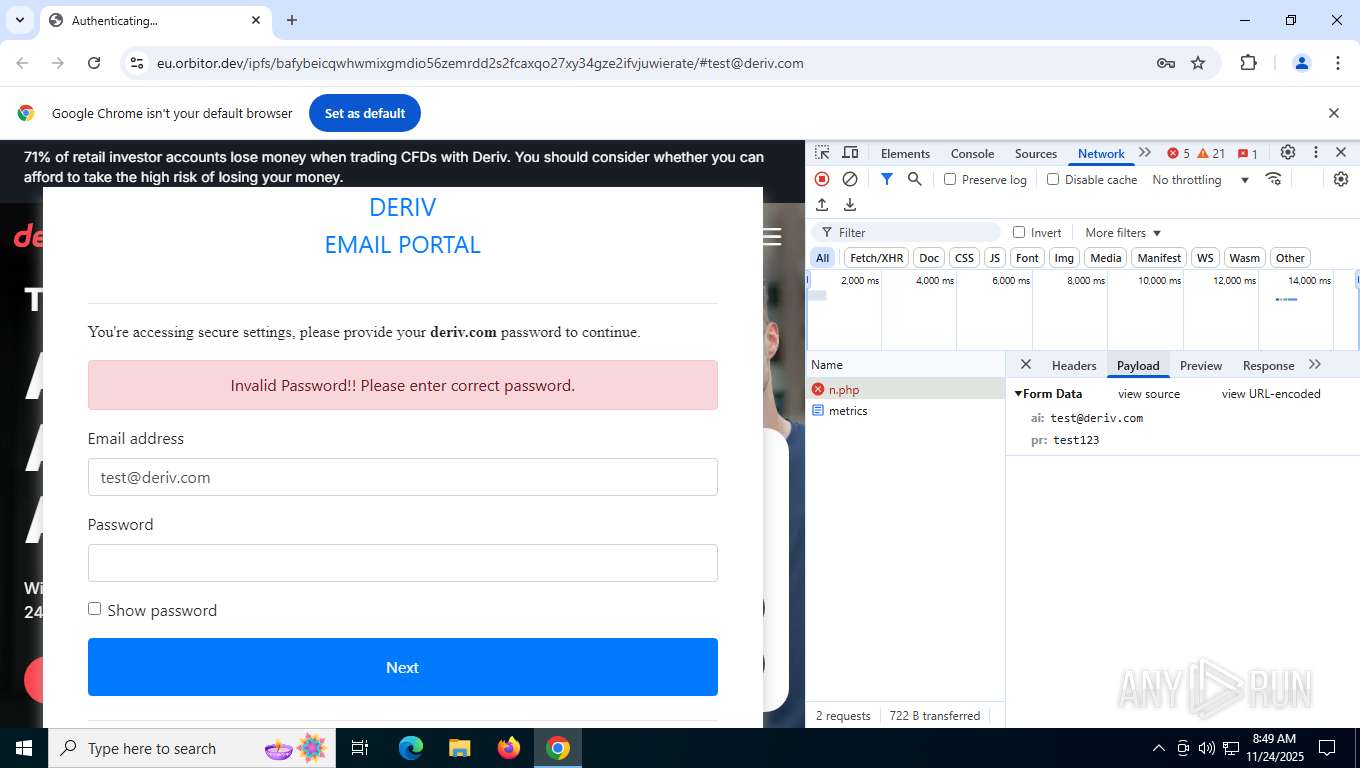Viewport: 1360px width, 768px height.
Task: Close the request details pane
Action: click(x=1025, y=365)
